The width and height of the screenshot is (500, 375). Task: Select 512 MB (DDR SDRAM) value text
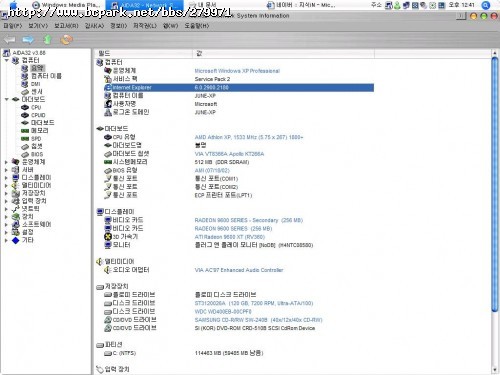222,162
